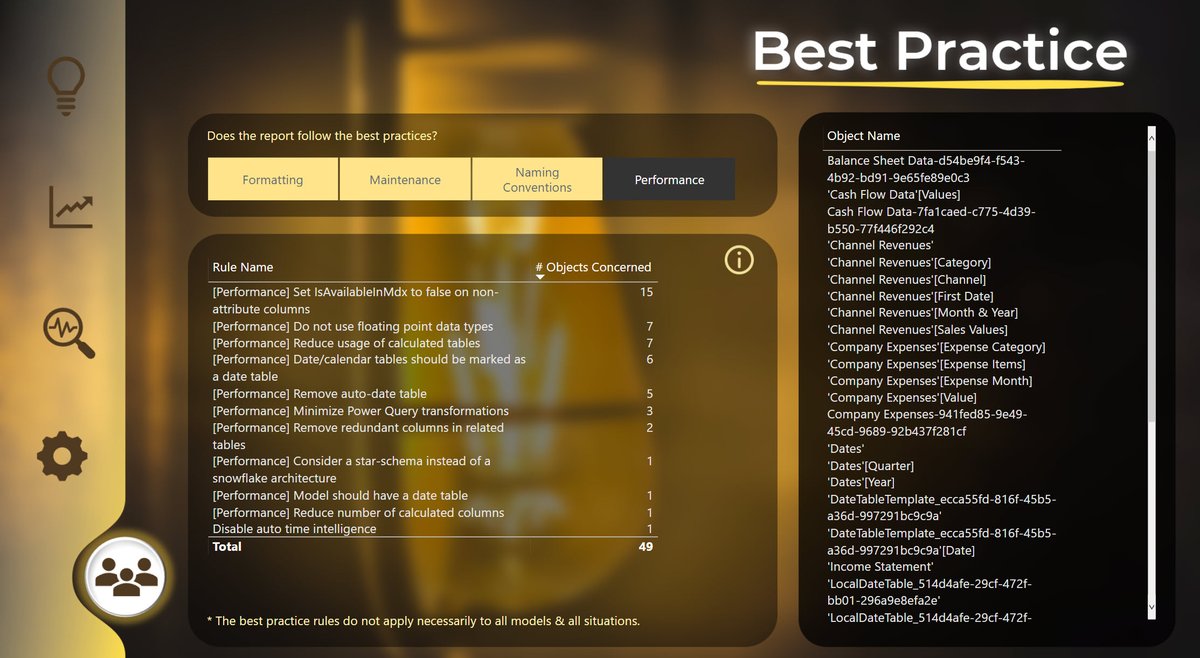Screen dimensions: 1200x658
Task: Click the people group icon button
Action: coord(126,576)
